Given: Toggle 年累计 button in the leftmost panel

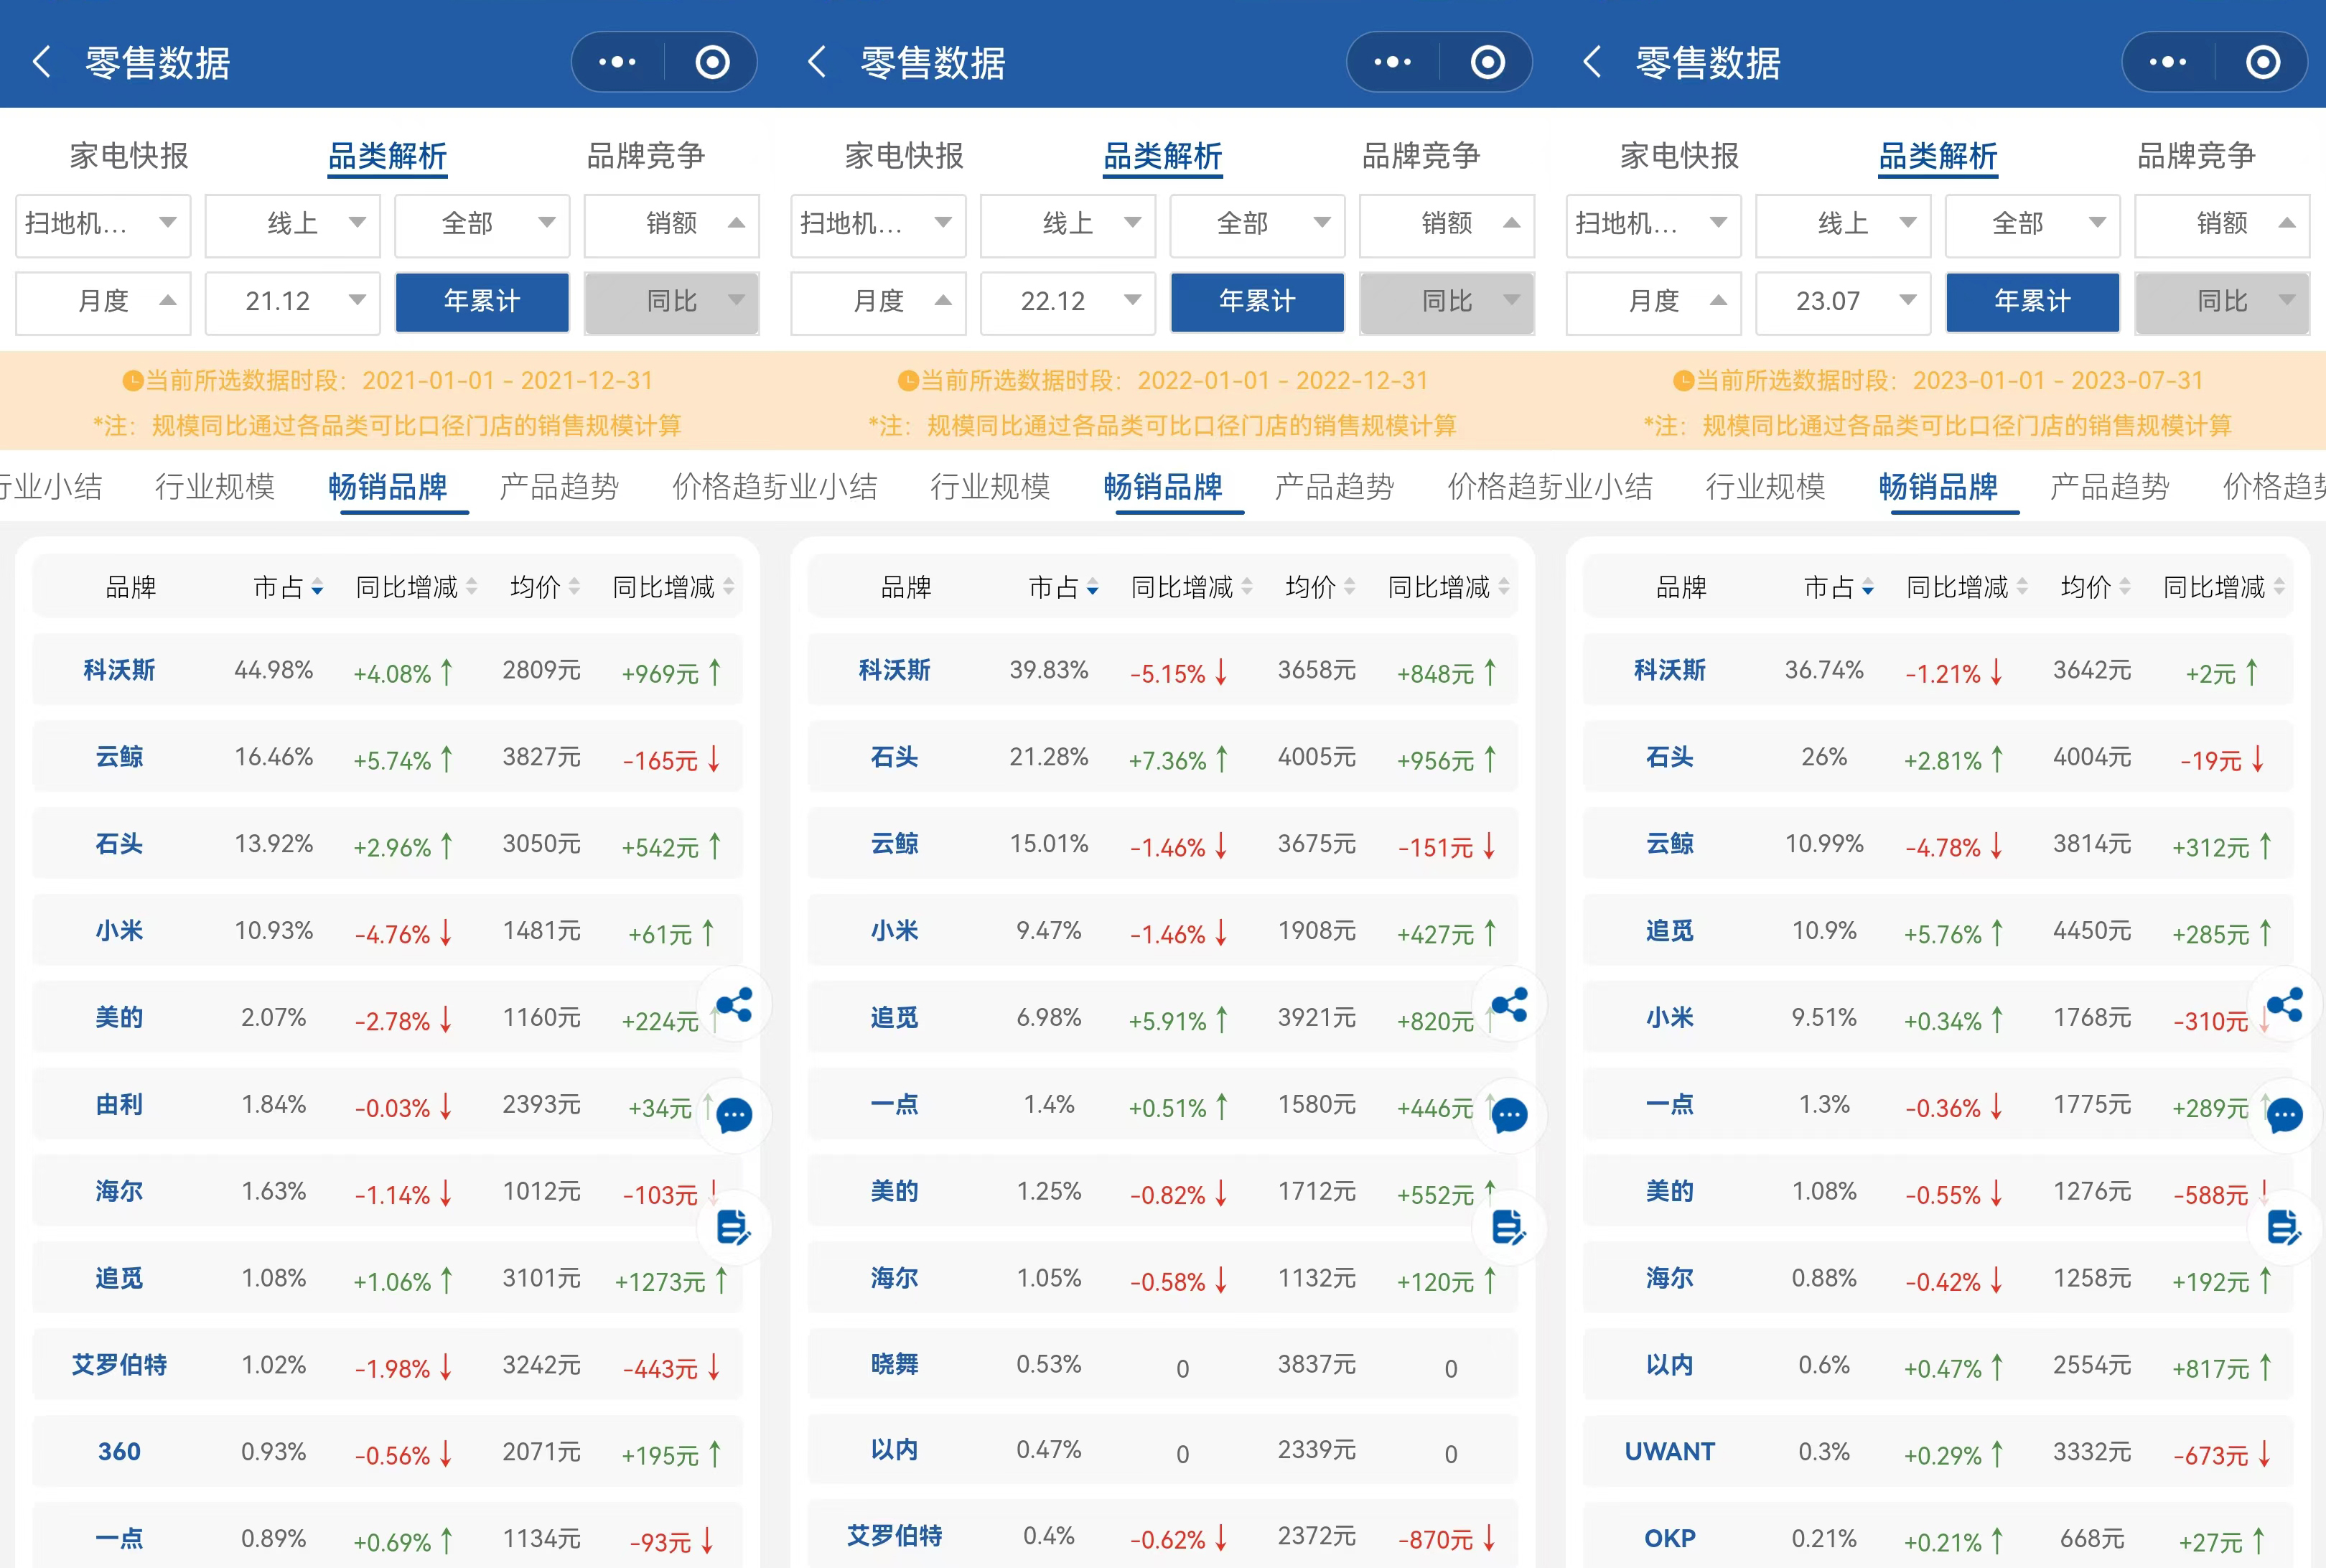Looking at the screenshot, I should [482, 301].
